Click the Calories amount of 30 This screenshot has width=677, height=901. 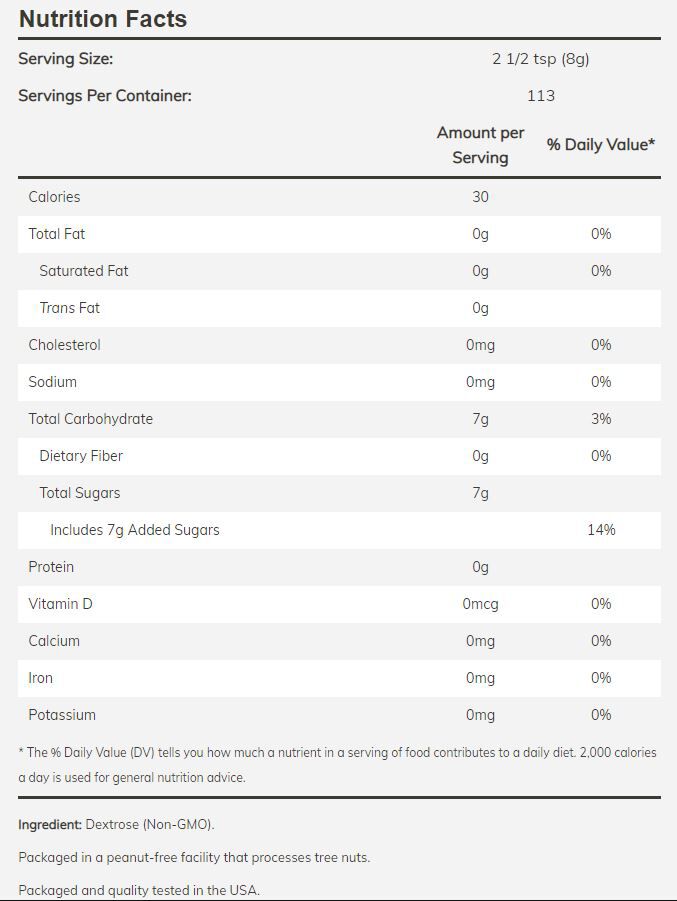pyautogui.click(x=480, y=197)
